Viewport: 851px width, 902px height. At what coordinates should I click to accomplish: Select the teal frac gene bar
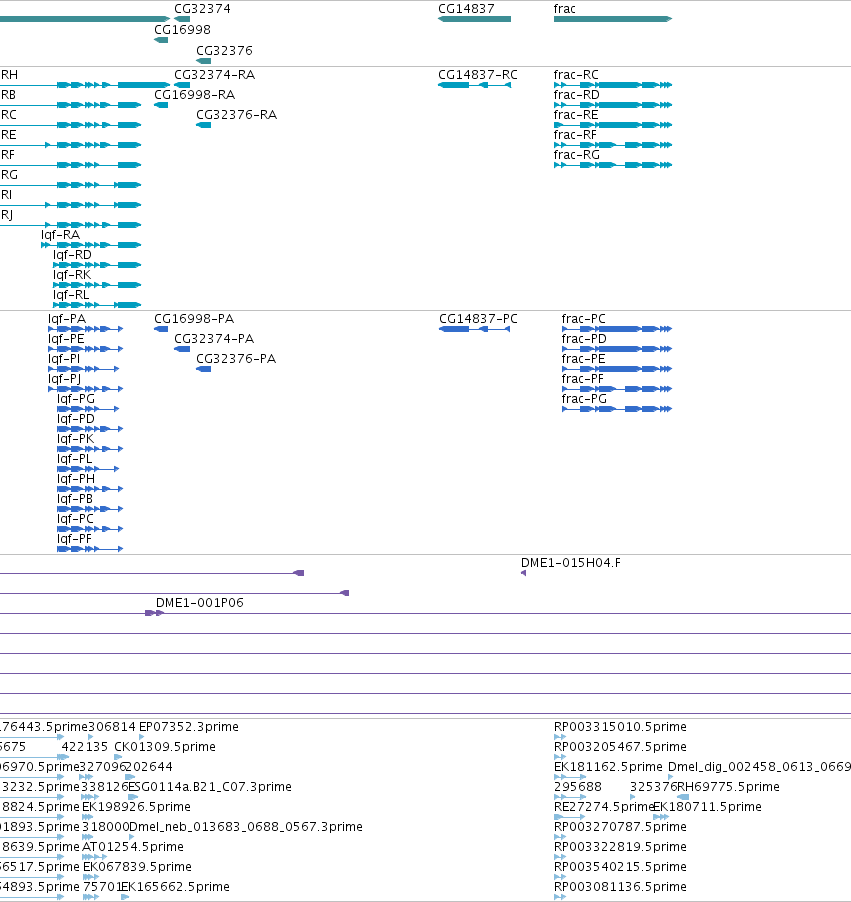pyautogui.click(x=613, y=19)
